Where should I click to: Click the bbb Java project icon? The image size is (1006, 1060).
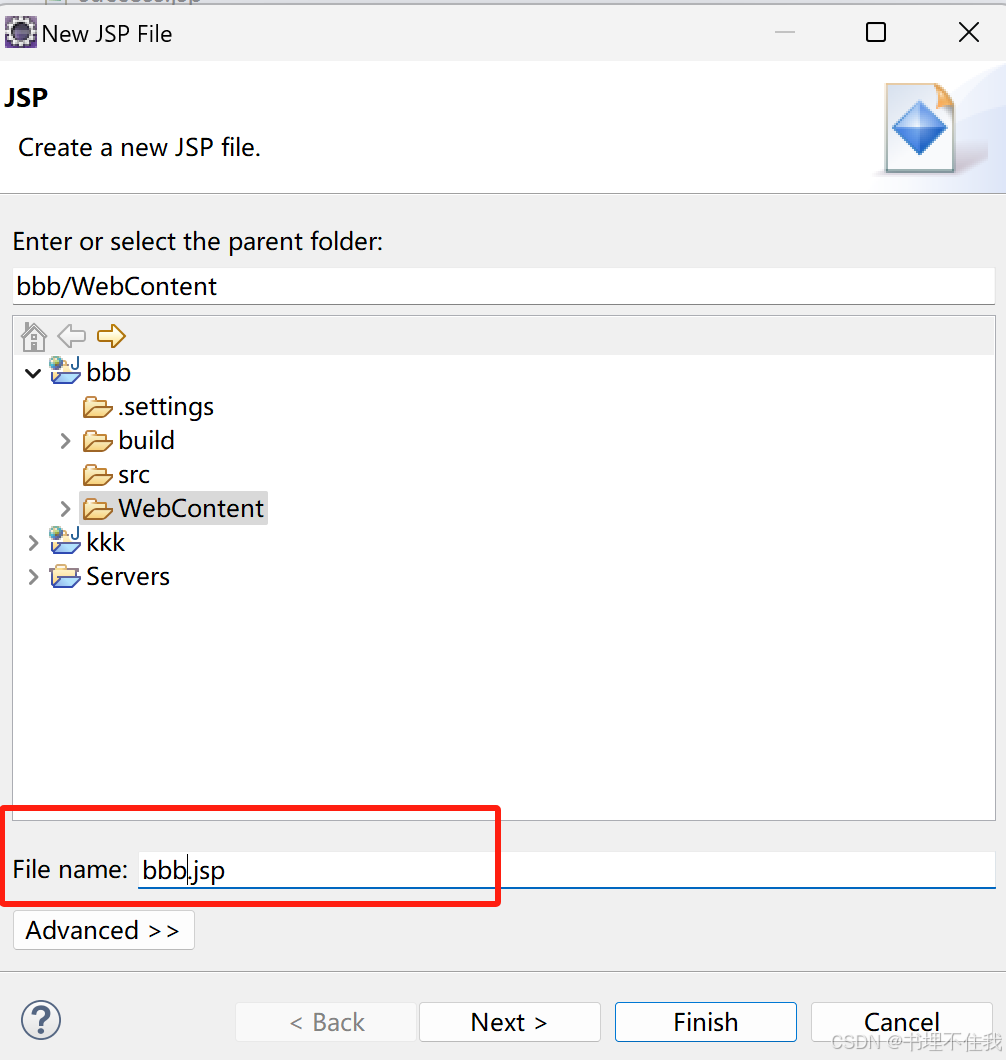coord(64,371)
